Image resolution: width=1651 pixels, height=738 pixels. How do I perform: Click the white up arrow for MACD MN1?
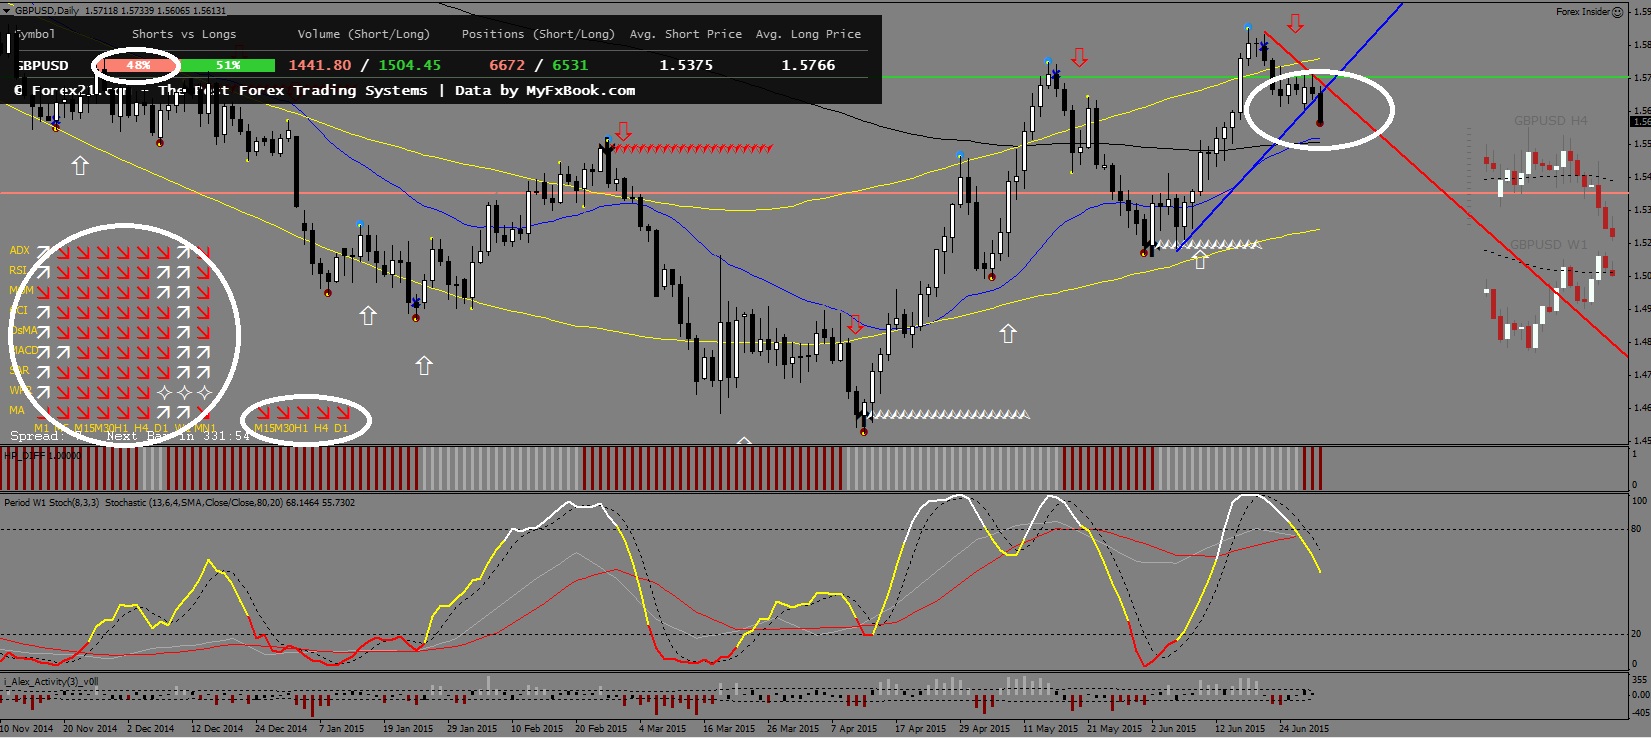point(204,352)
